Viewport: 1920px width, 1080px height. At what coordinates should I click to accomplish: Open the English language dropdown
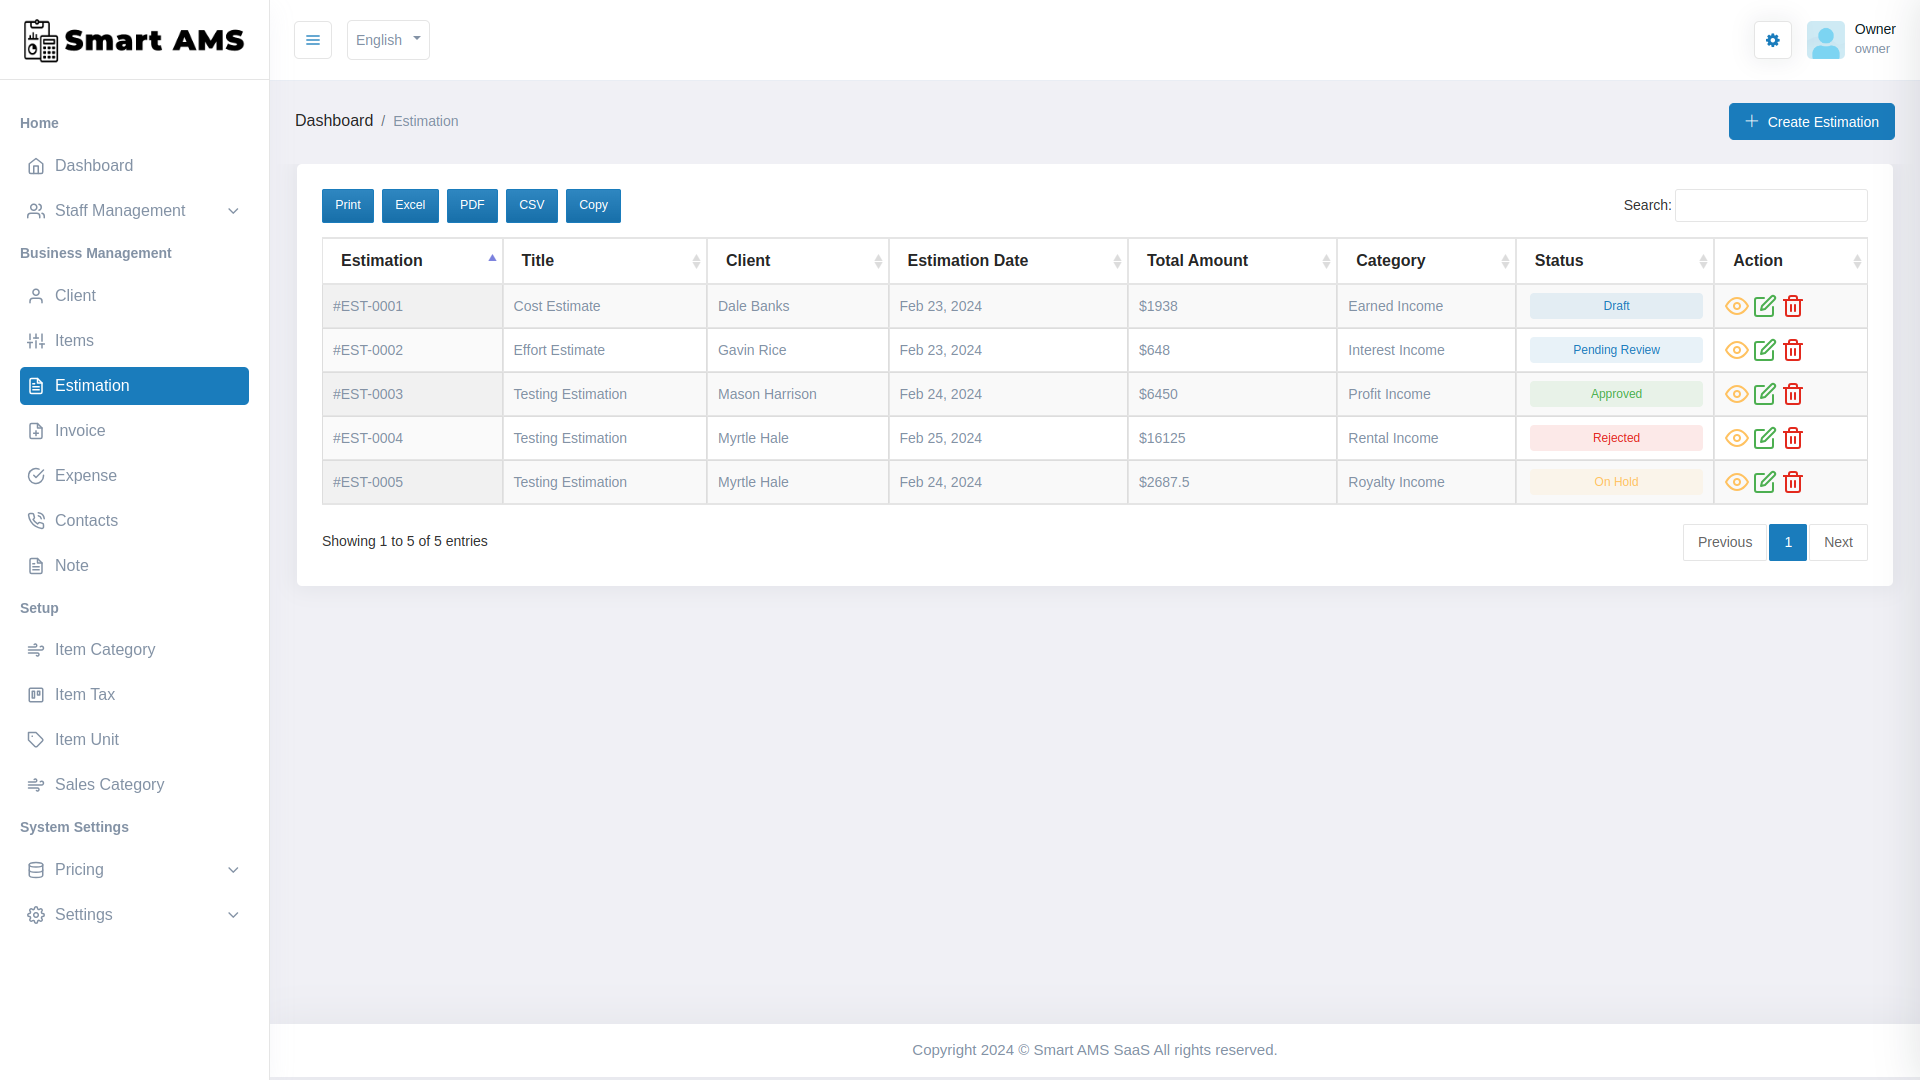click(388, 40)
